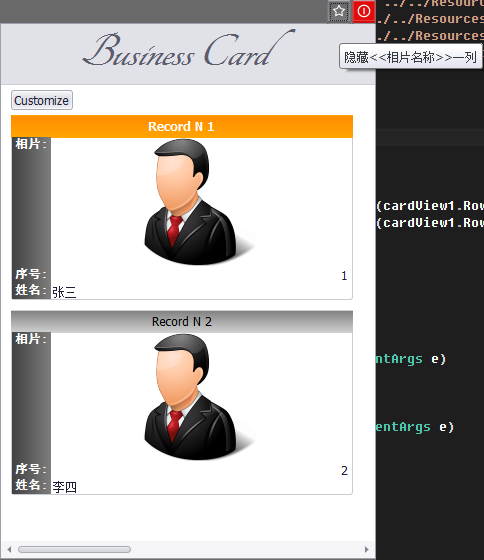
Task: Click the Business Card banner title
Action: [189, 49]
